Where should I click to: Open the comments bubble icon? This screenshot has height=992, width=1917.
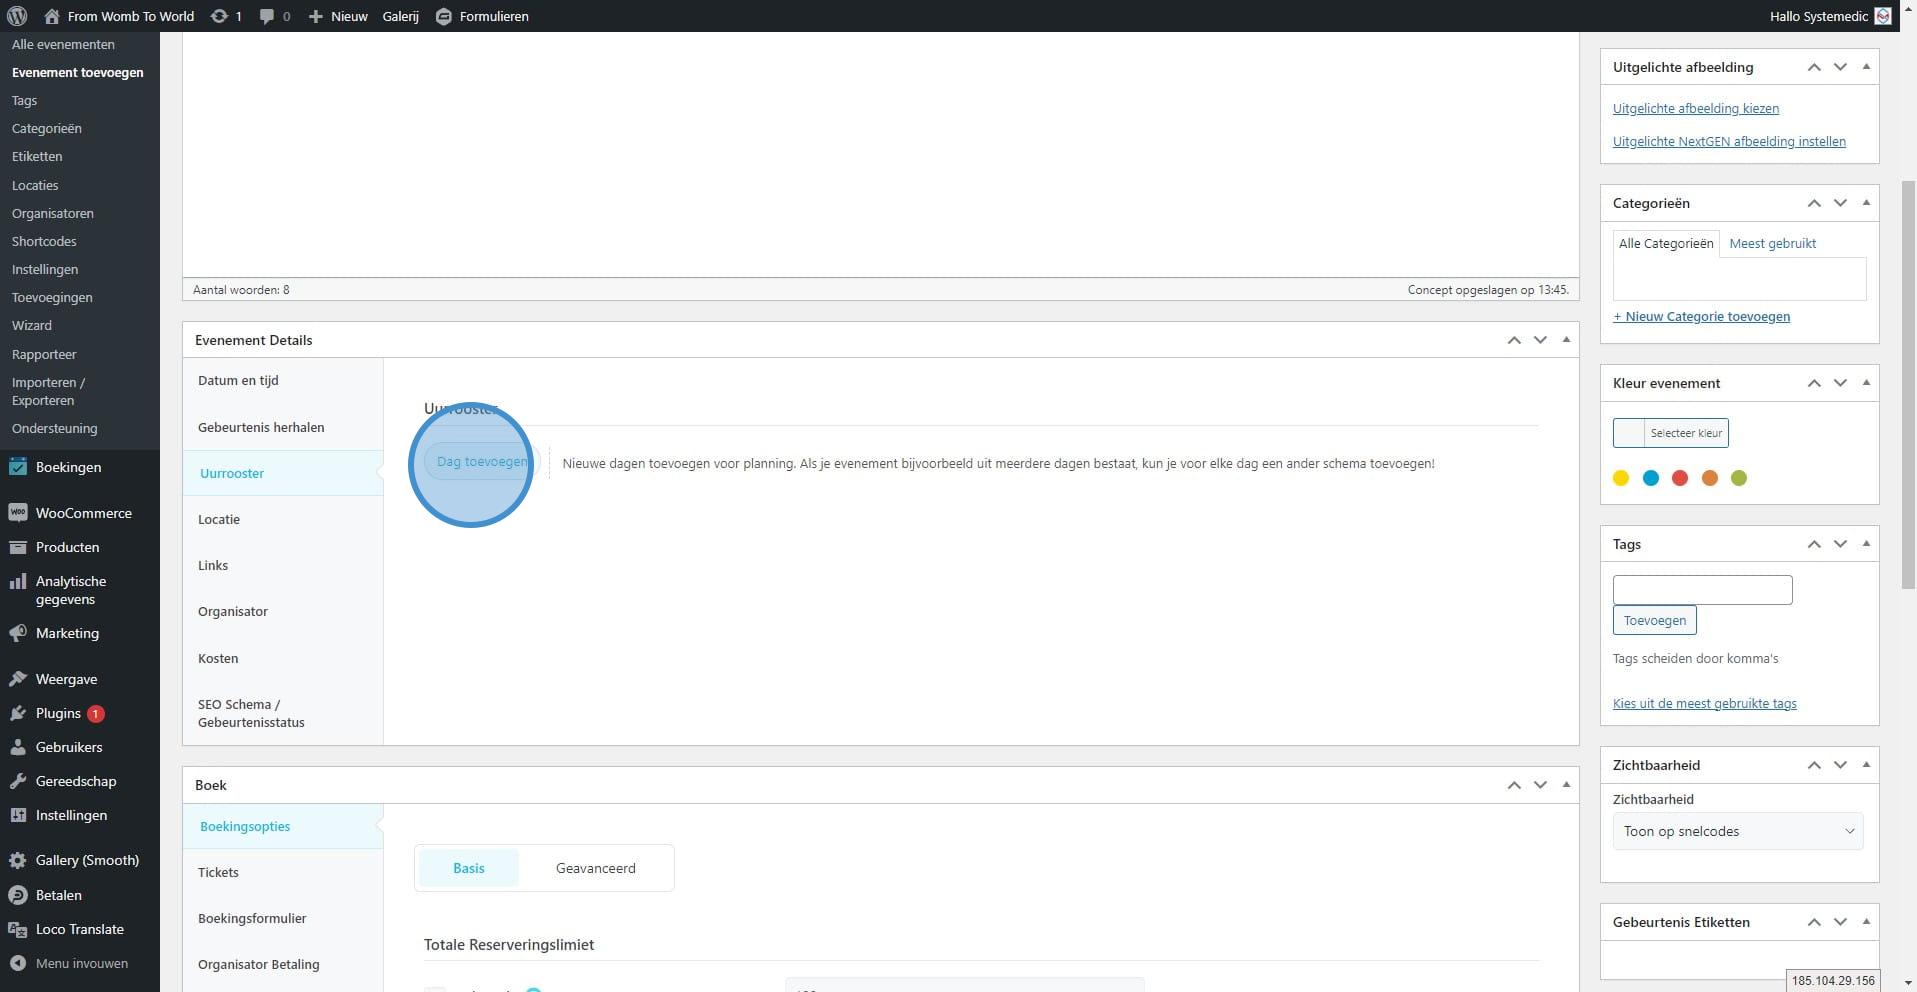coord(267,17)
